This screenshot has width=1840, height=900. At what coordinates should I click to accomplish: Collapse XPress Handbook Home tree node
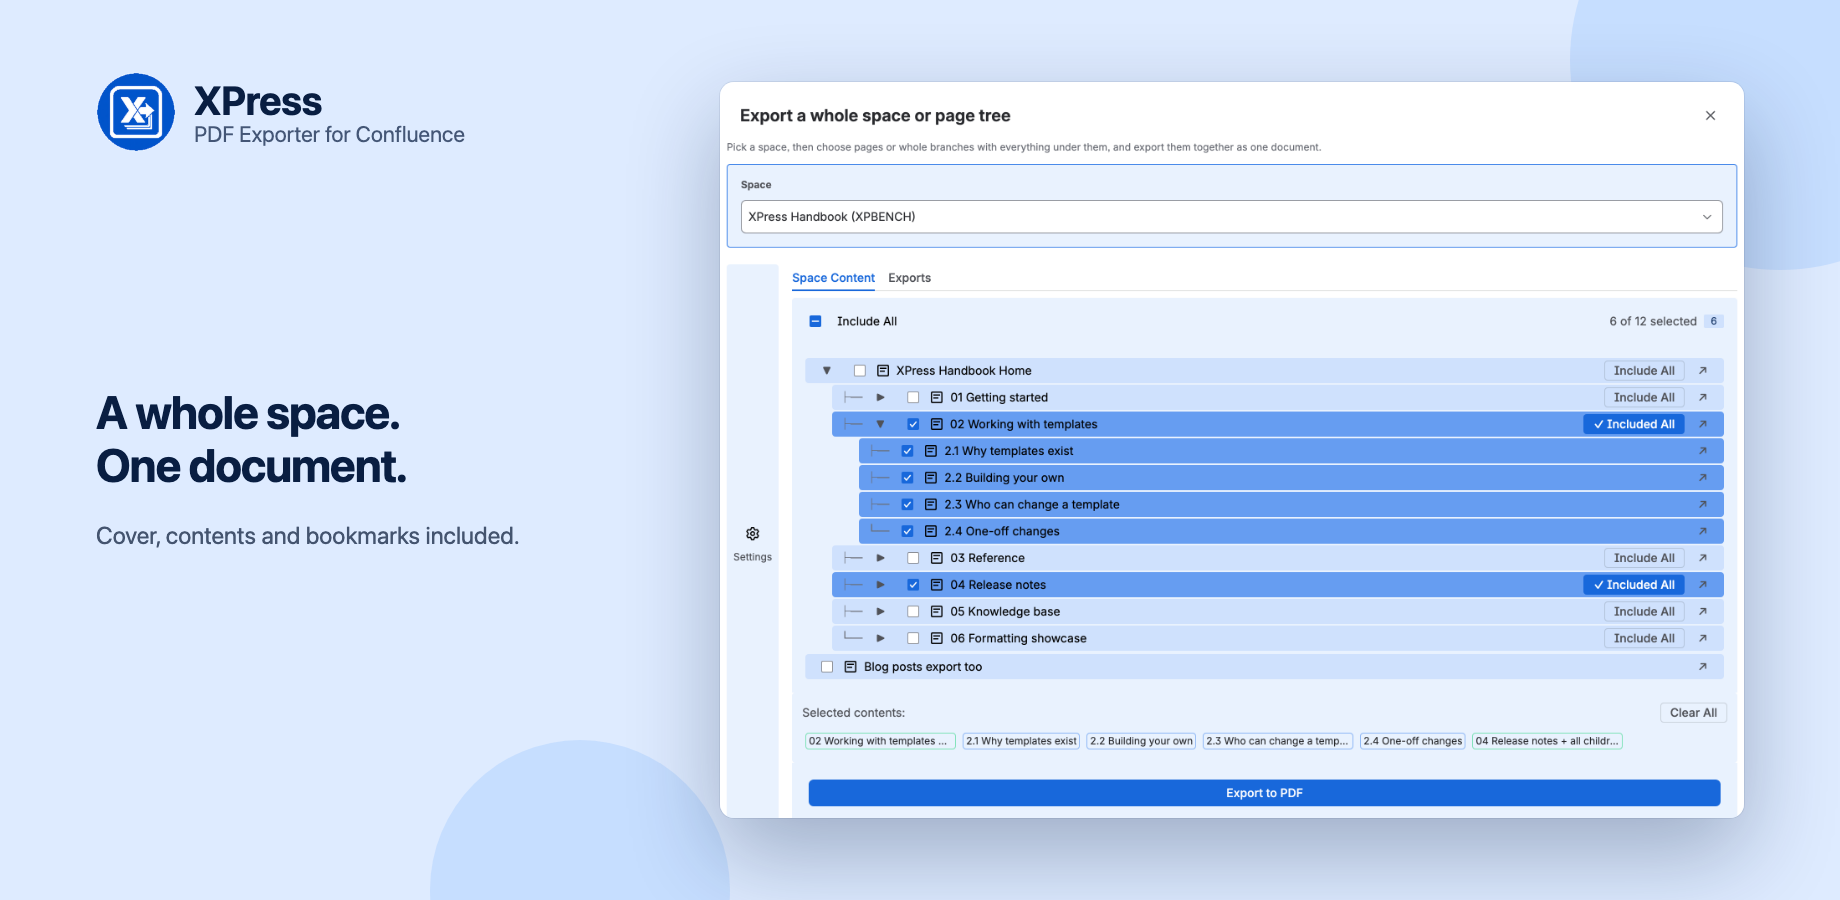coord(827,371)
